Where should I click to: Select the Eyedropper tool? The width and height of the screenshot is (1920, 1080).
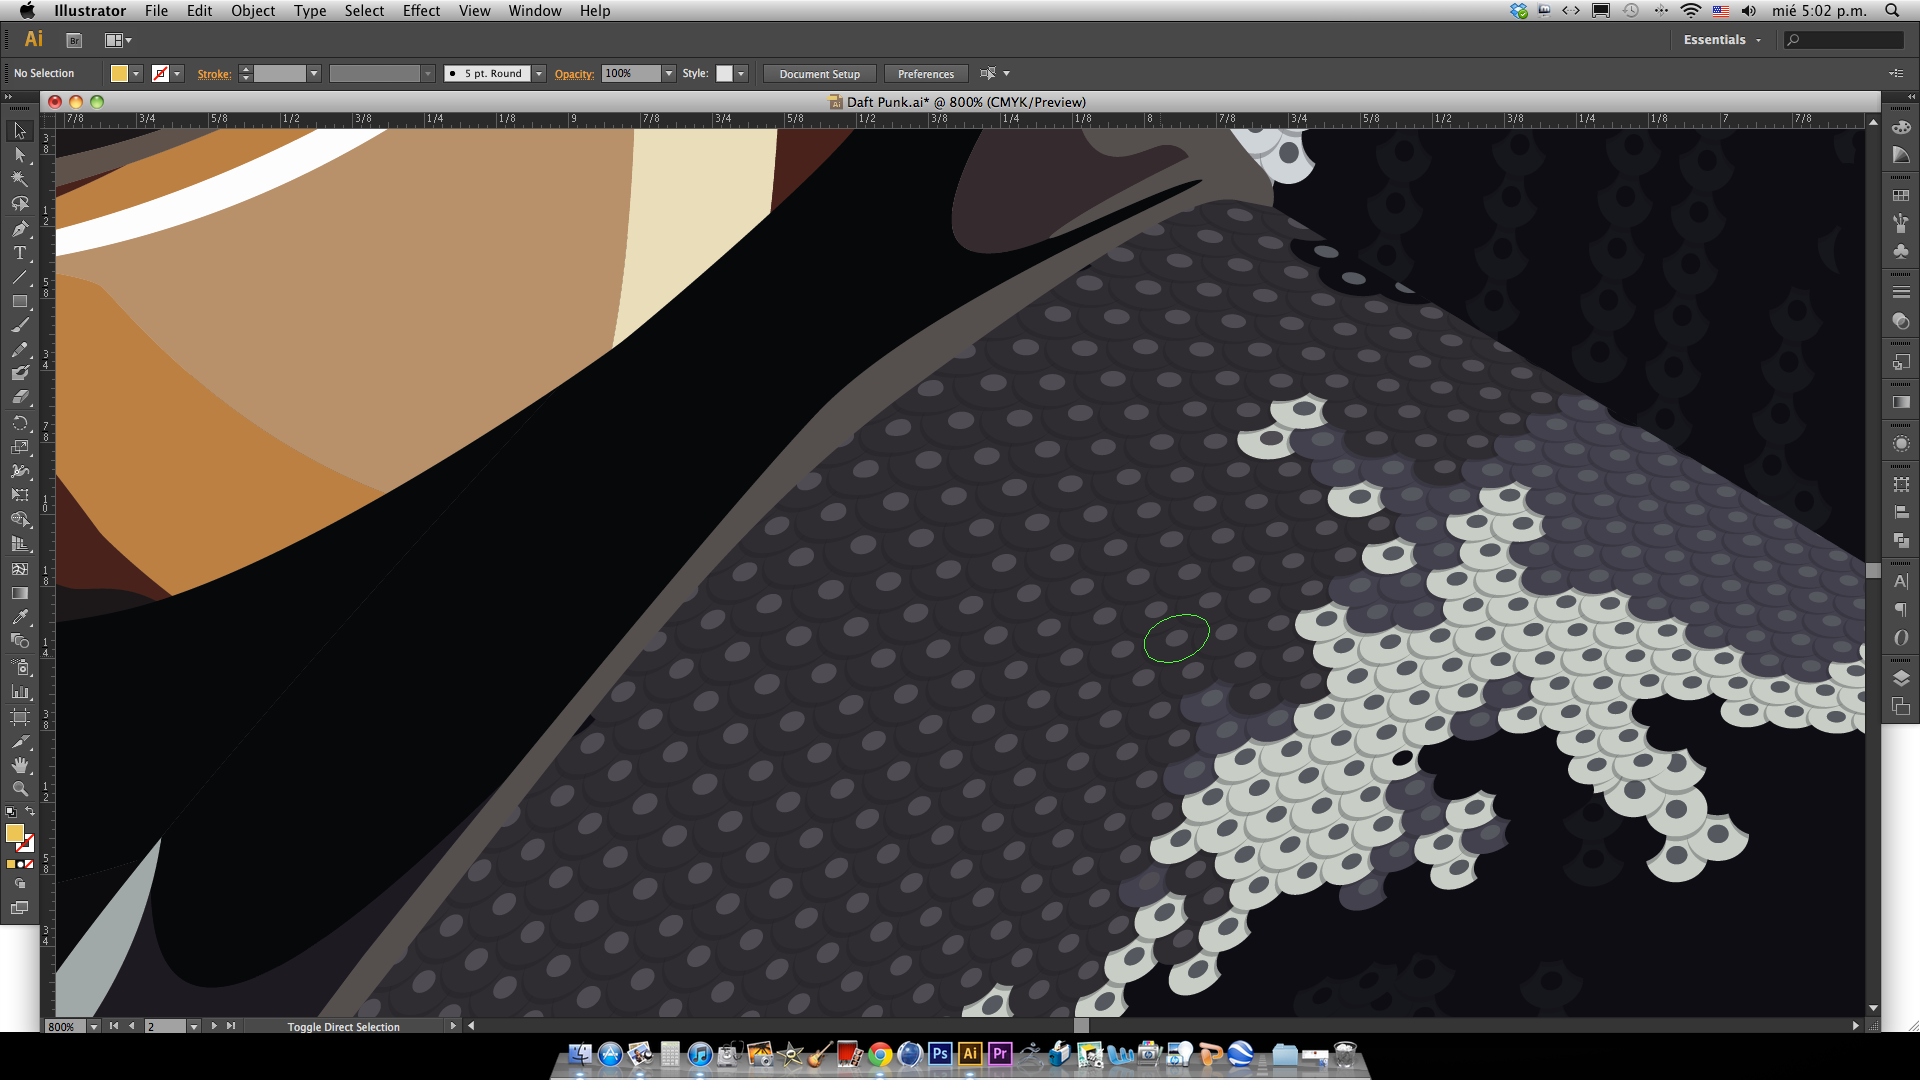click(x=19, y=617)
